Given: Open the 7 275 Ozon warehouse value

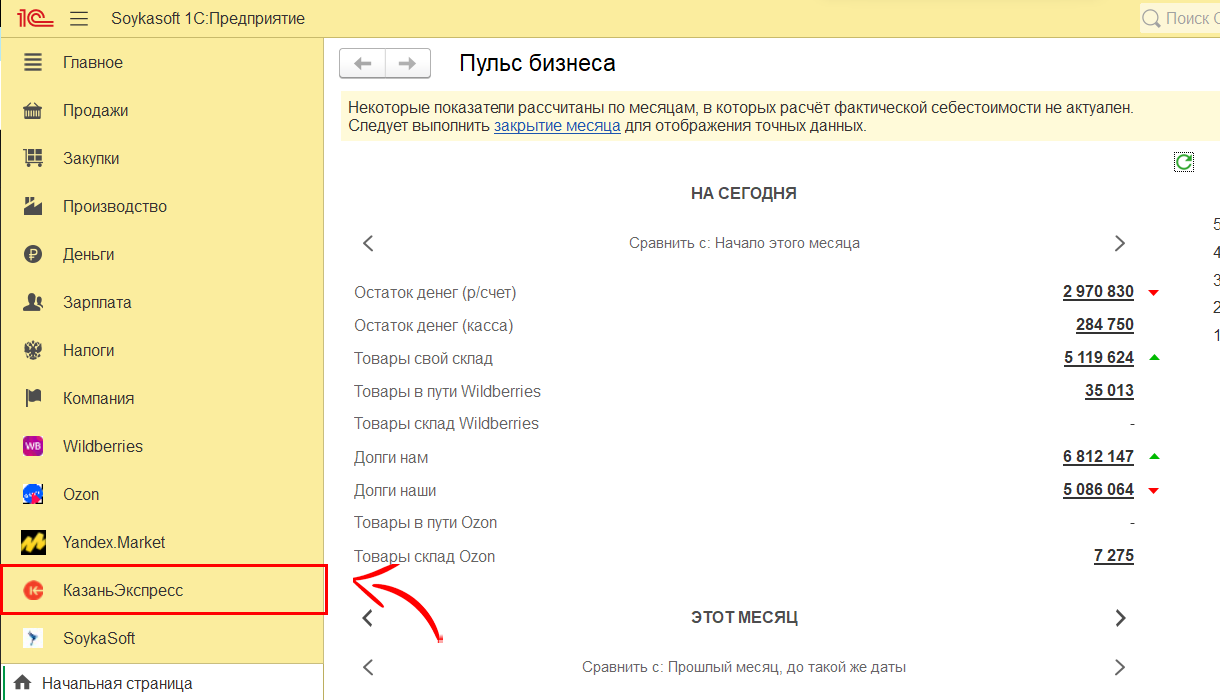Looking at the screenshot, I should [1114, 556].
